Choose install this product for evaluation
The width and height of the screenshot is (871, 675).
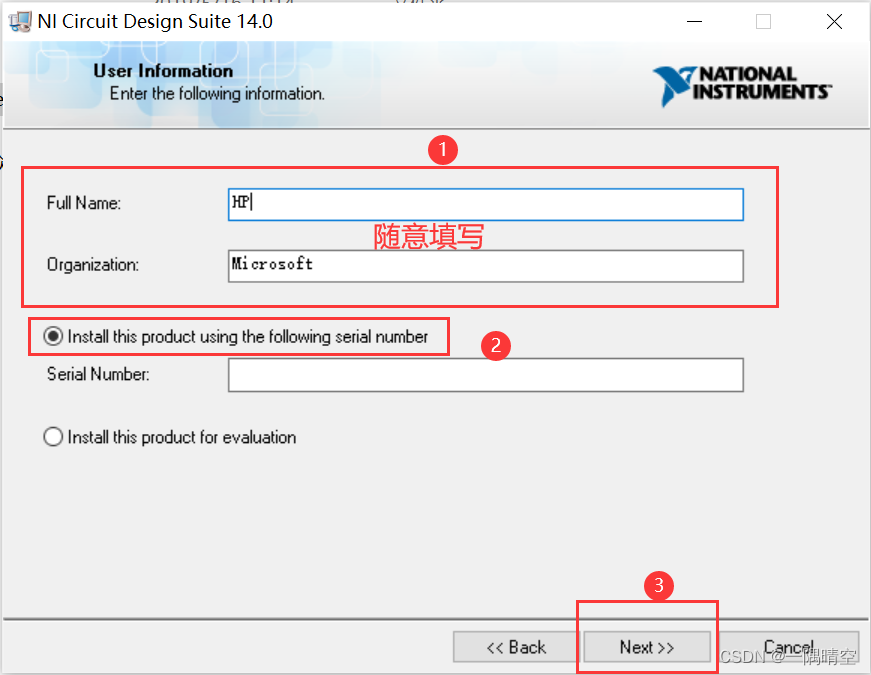(x=169, y=437)
